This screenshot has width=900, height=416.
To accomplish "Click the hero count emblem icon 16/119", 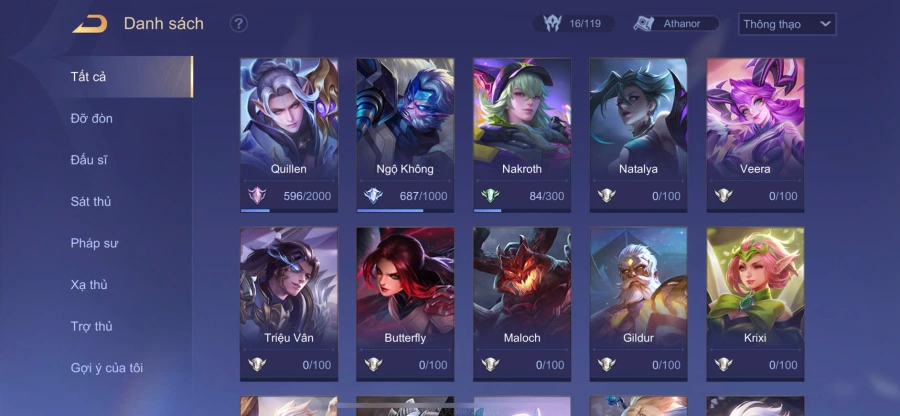I will (552, 24).
